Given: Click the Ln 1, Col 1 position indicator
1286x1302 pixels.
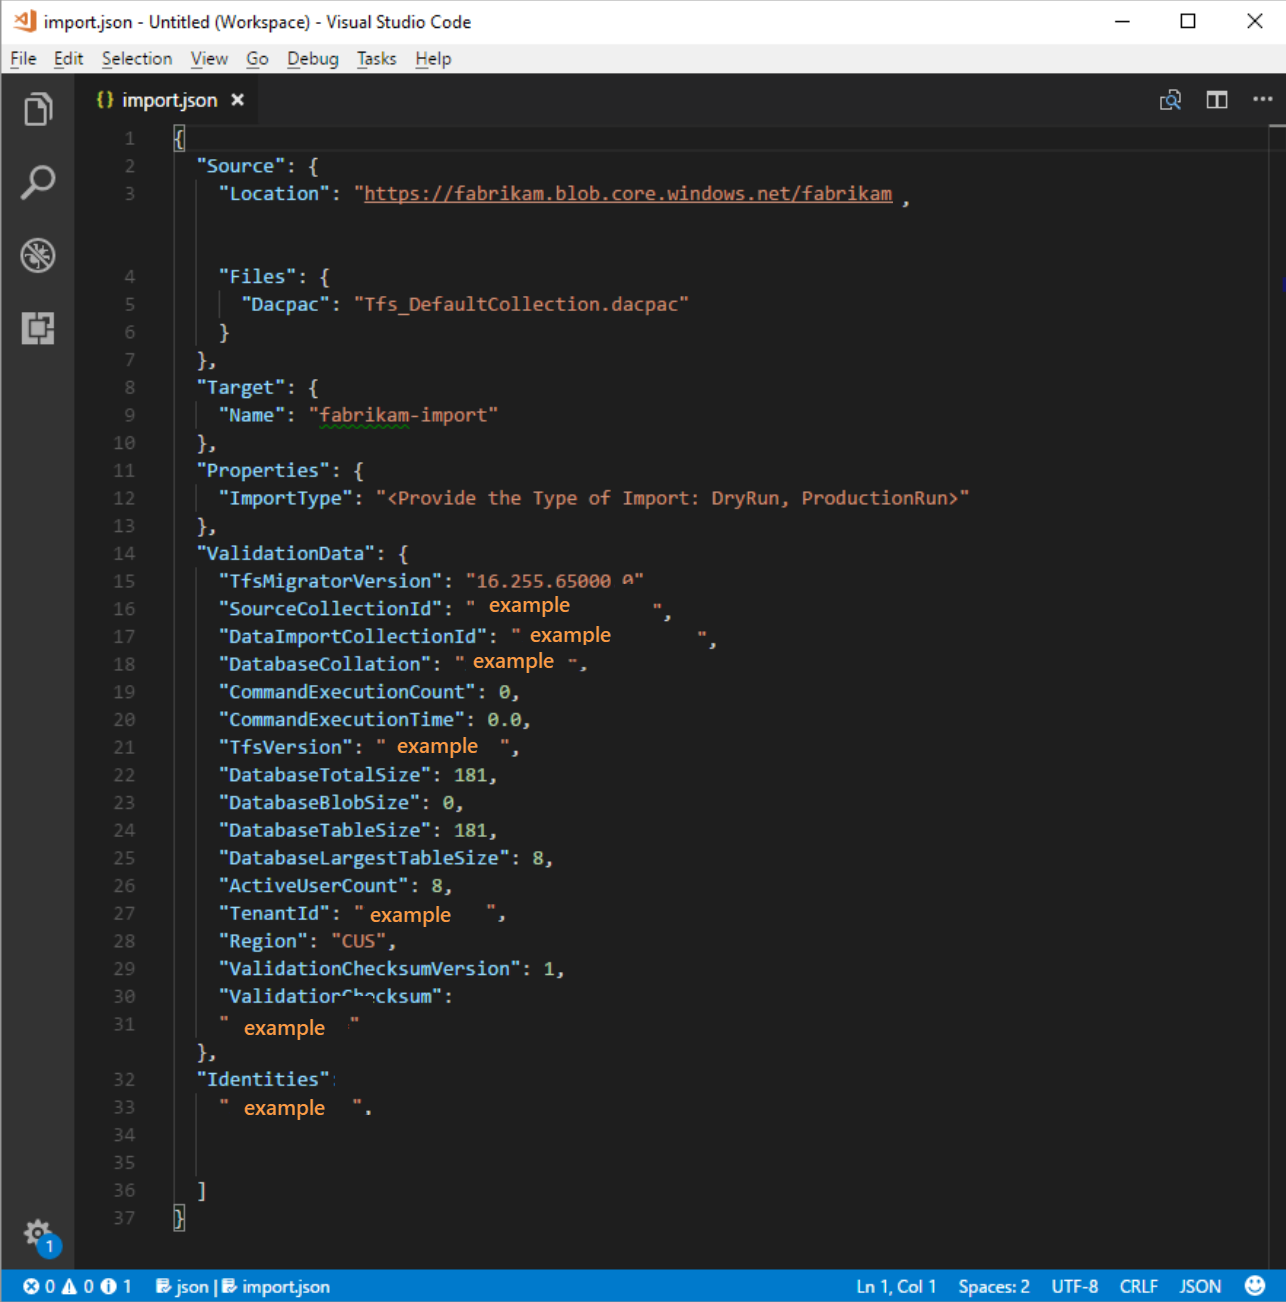Looking at the screenshot, I should click(895, 1286).
